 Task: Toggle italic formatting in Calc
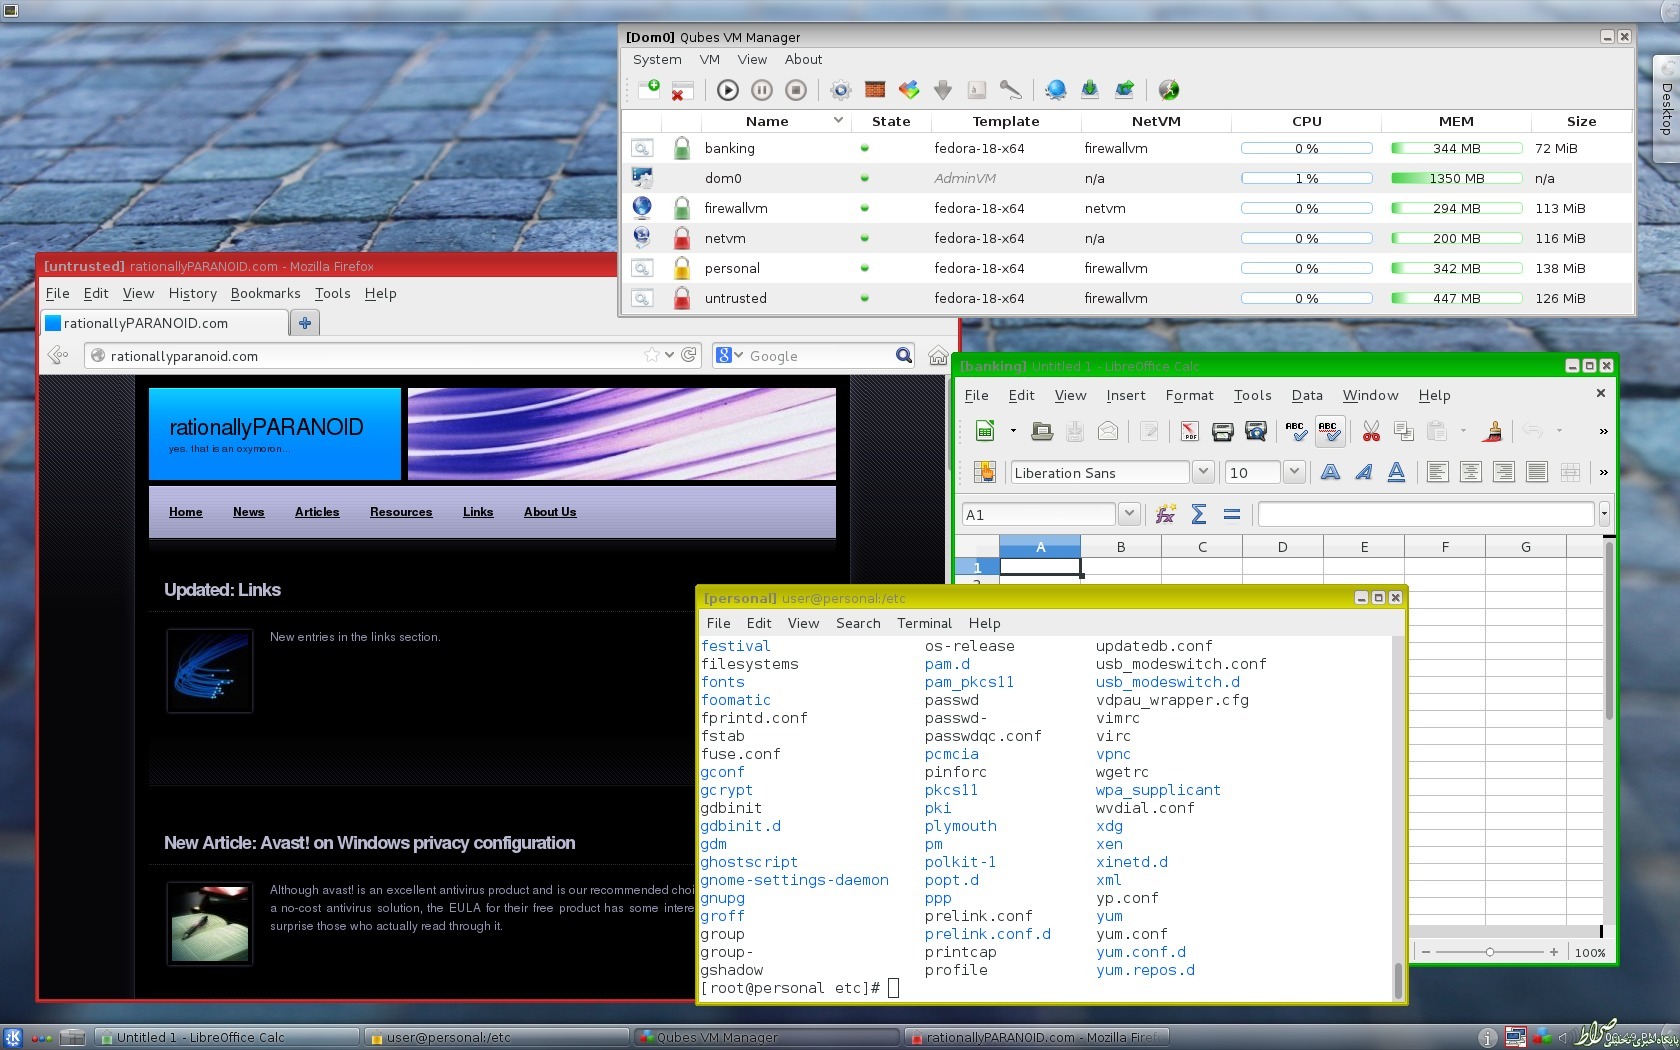1363,472
